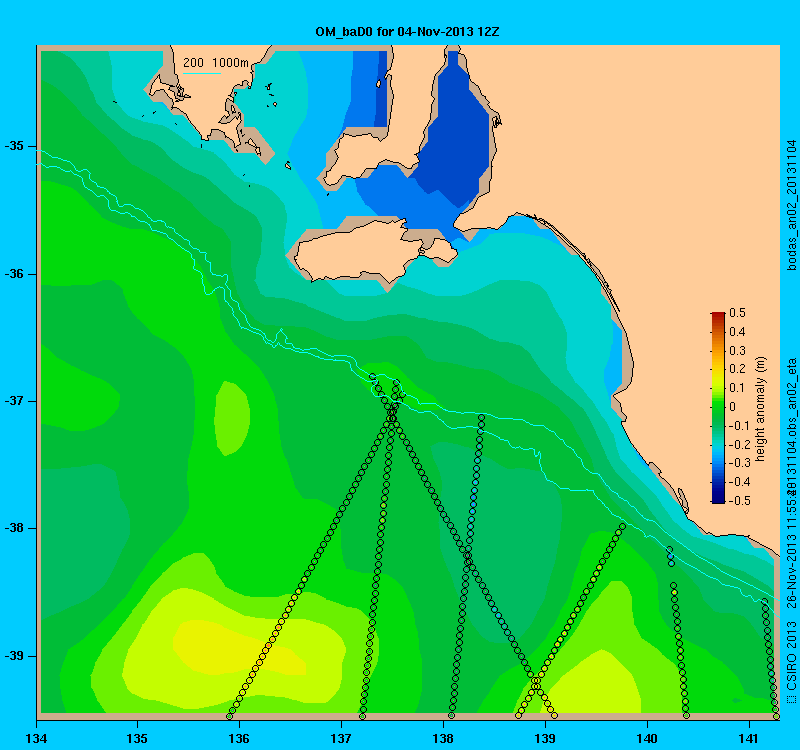Click the vertical '26-Nov-2013 11:55' timestamp text
This screenshot has height=750, width=800.
[791, 552]
